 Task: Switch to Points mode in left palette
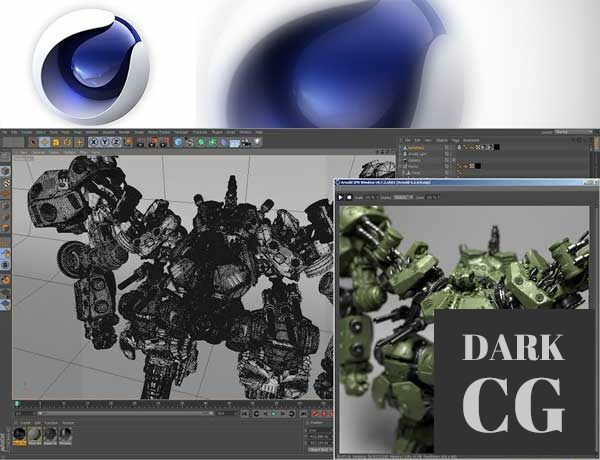pyautogui.click(x=5, y=206)
